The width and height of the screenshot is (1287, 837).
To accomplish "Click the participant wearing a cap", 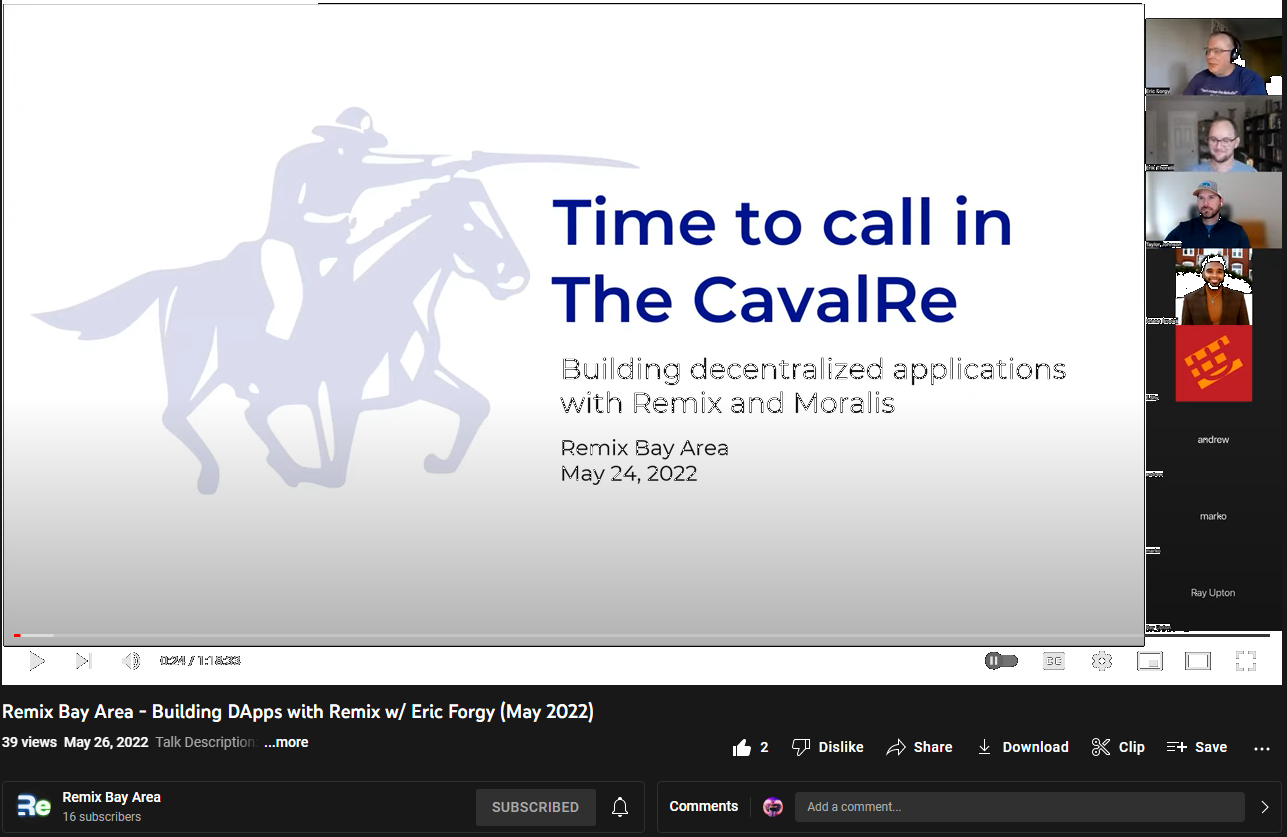I will 1213,210.
